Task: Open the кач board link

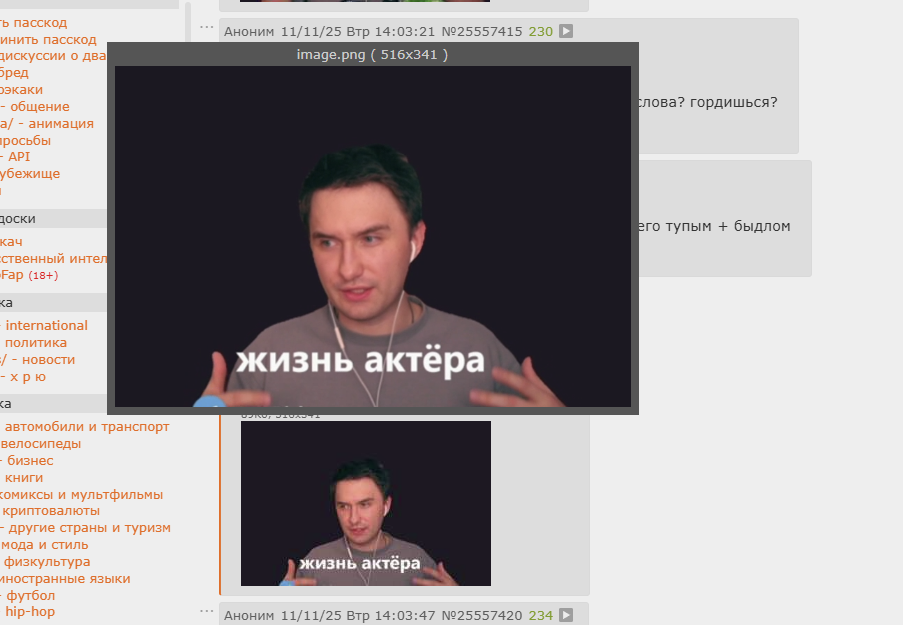Action: coord(12,242)
